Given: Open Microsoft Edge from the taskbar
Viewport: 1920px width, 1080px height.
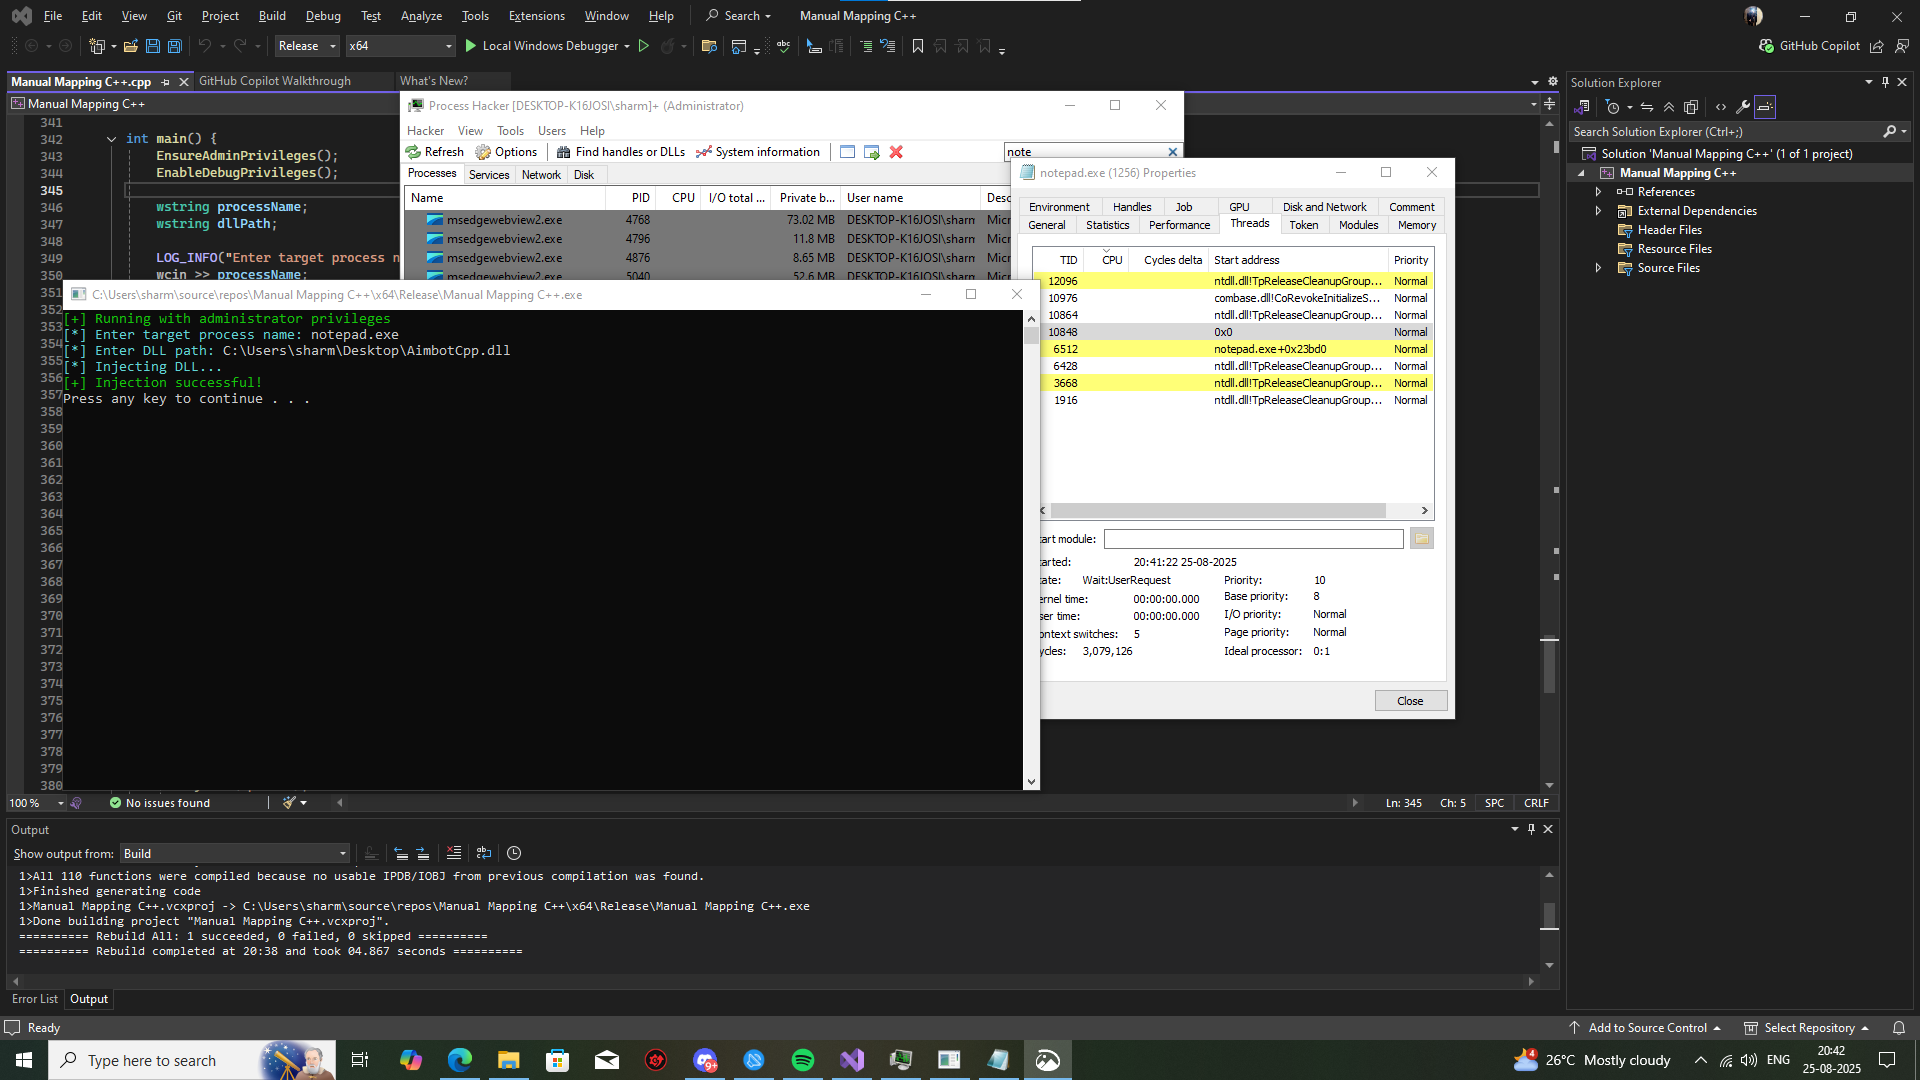Looking at the screenshot, I should (x=459, y=1060).
